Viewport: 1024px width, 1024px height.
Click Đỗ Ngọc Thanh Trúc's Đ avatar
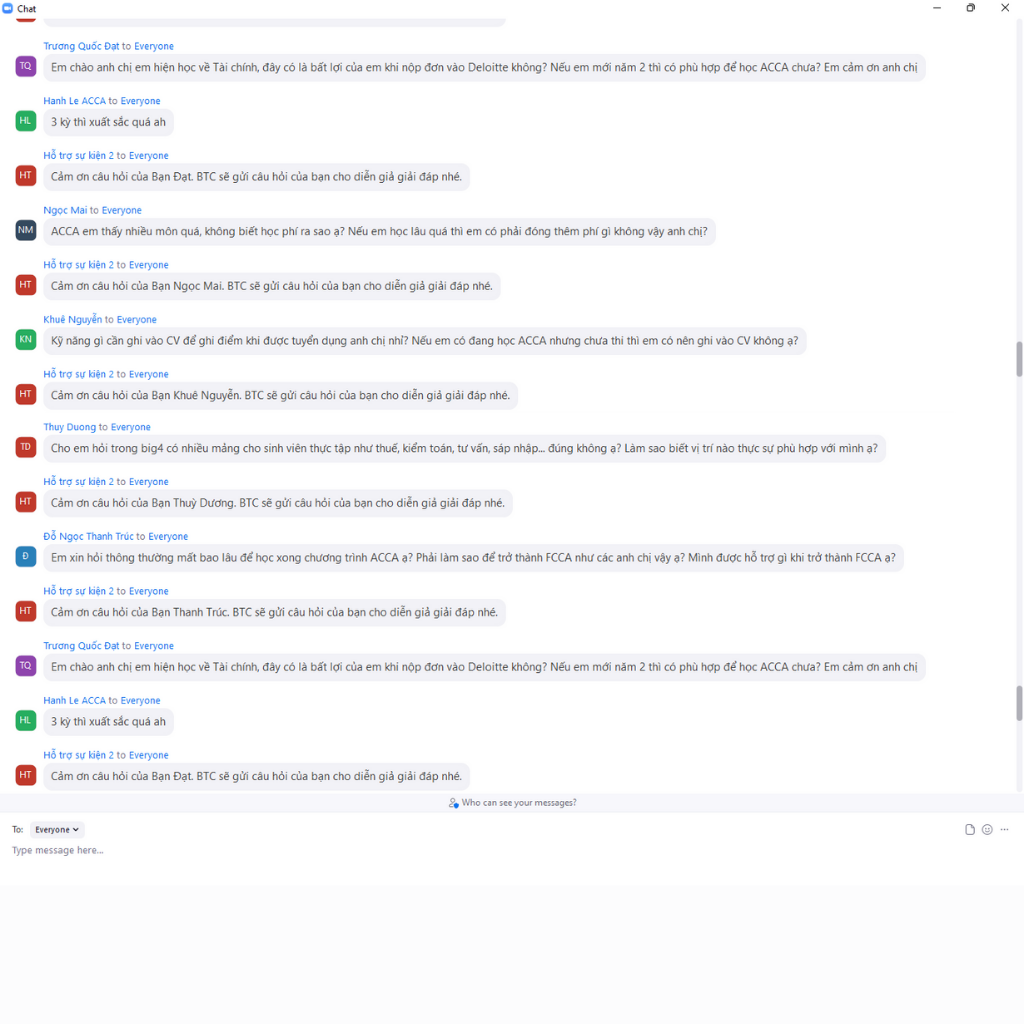point(25,556)
